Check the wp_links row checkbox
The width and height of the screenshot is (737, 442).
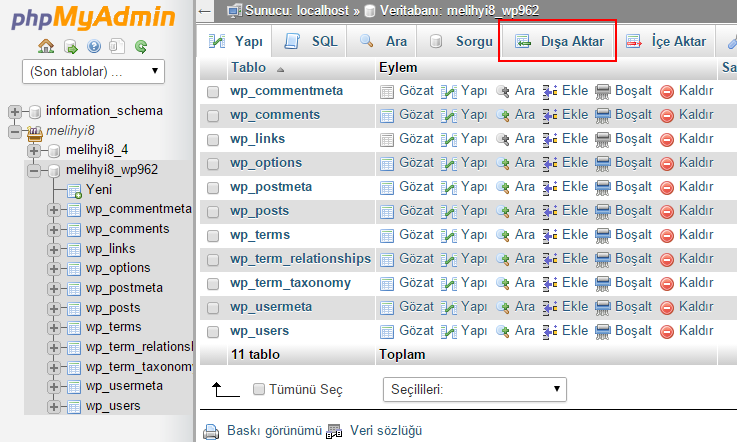213,140
